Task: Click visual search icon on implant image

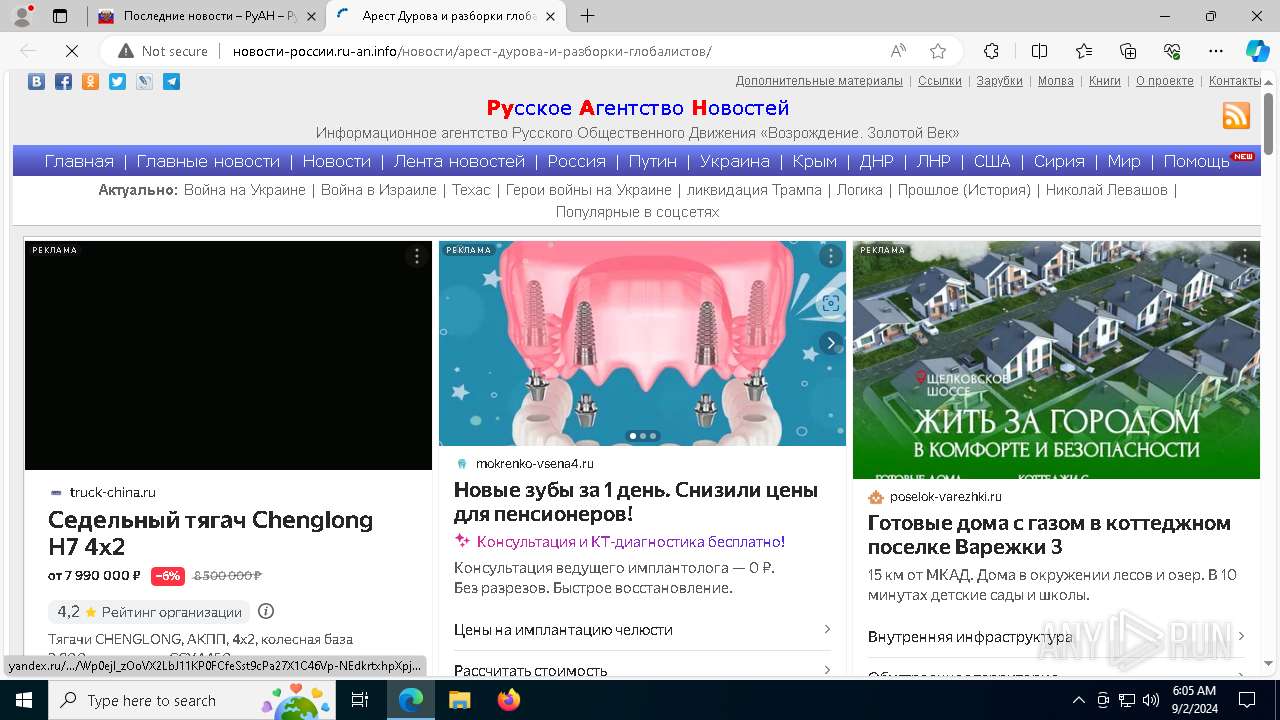Action: point(831,304)
